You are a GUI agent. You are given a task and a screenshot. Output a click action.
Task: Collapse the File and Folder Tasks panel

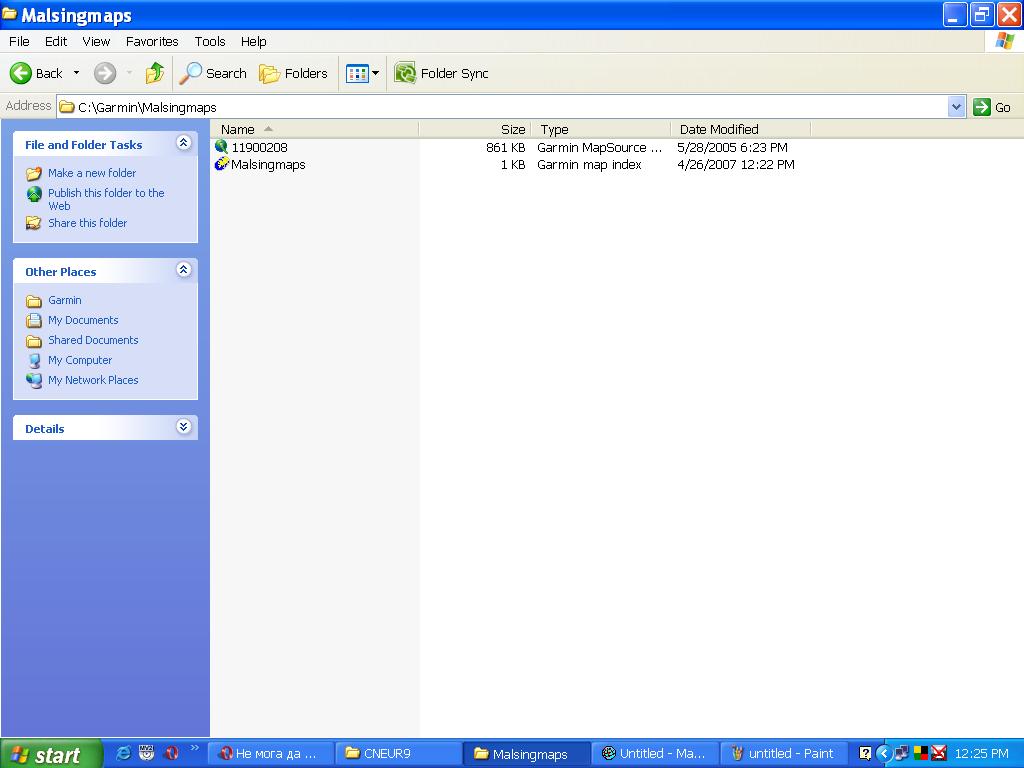(183, 144)
